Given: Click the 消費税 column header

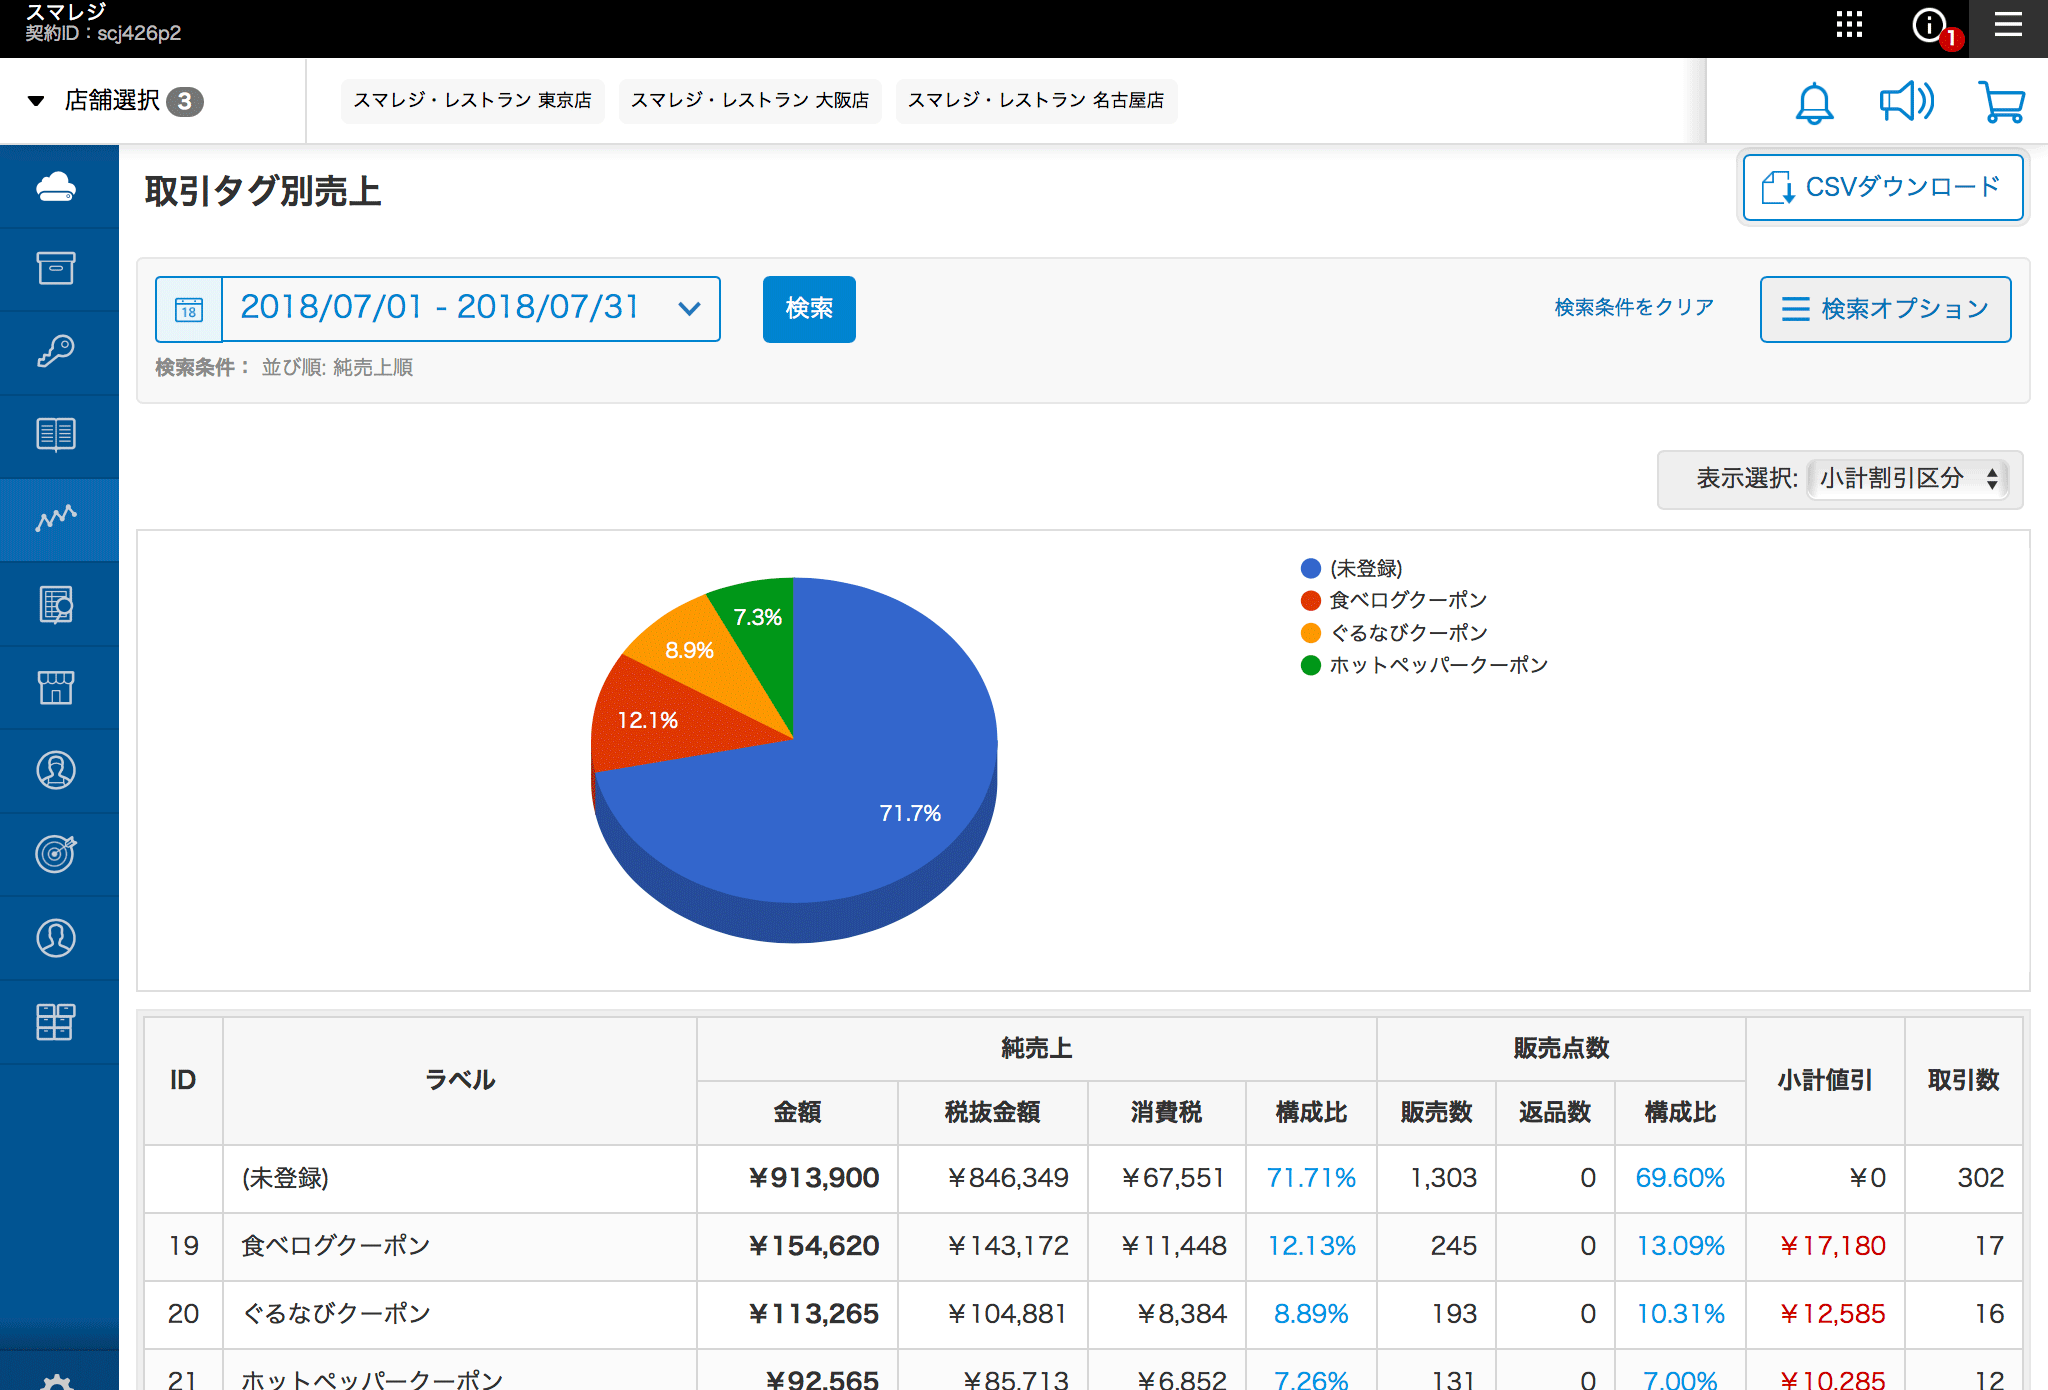Looking at the screenshot, I should 1166,1112.
